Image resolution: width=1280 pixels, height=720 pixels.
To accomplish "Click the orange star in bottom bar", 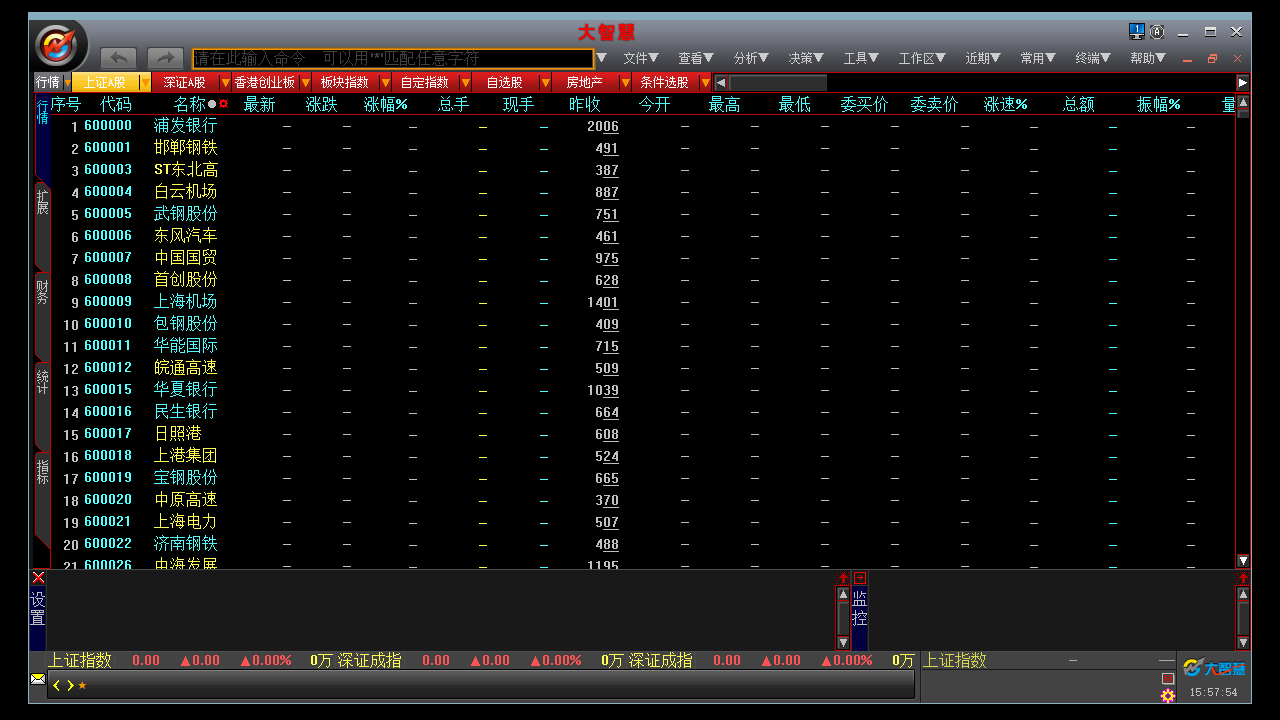I will coord(82,685).
